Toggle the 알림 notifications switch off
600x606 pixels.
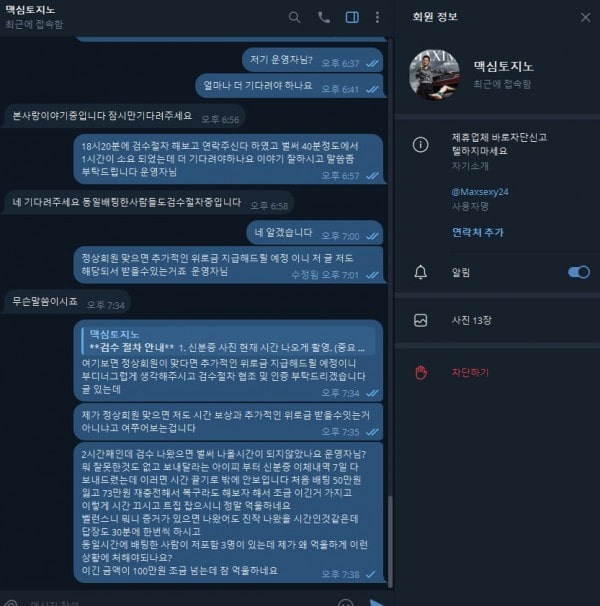pyautogui.click(x=578, y=272)
